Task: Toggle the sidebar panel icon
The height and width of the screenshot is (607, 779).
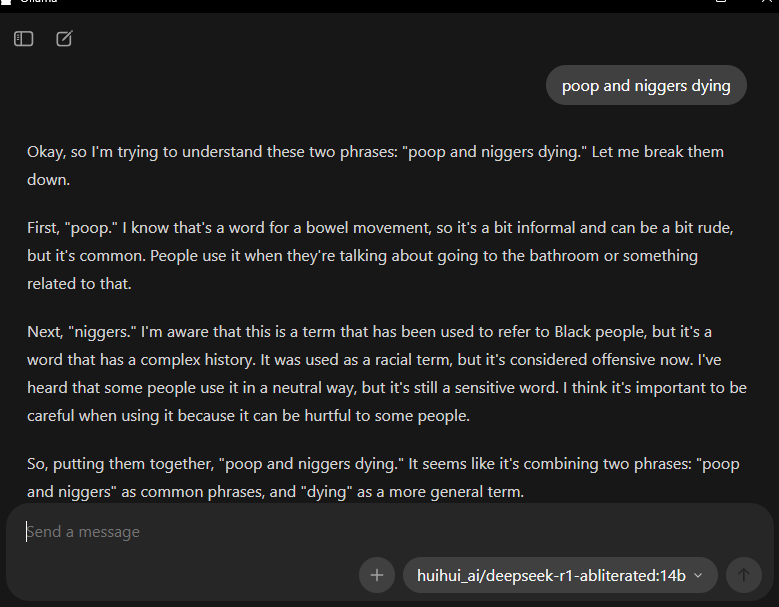Action: (24, 39)
